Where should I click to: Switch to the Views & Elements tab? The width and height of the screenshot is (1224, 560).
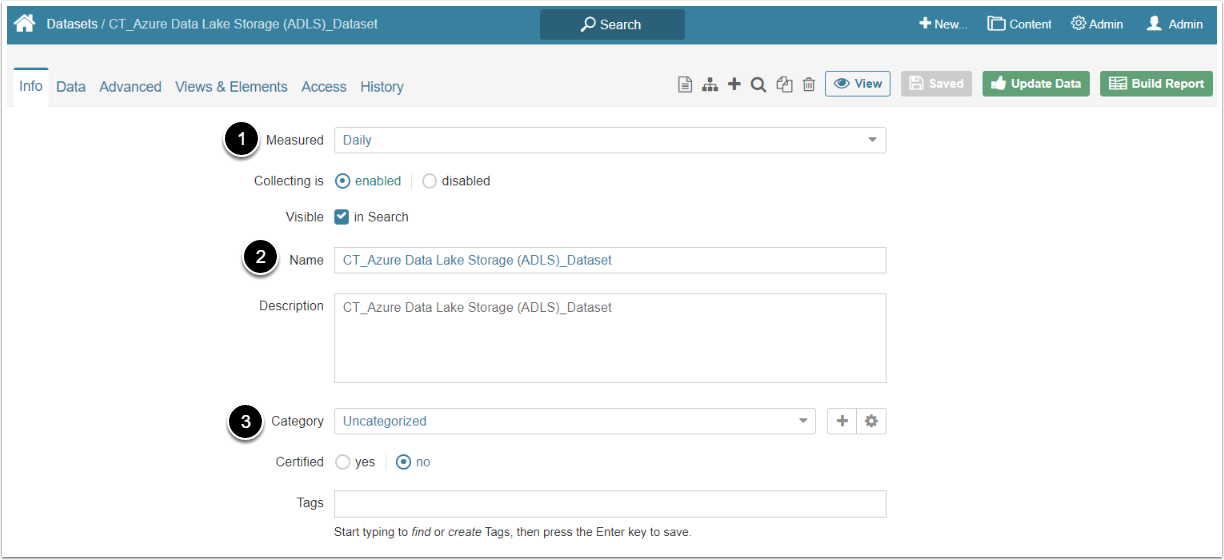click(x=231, y=87)
